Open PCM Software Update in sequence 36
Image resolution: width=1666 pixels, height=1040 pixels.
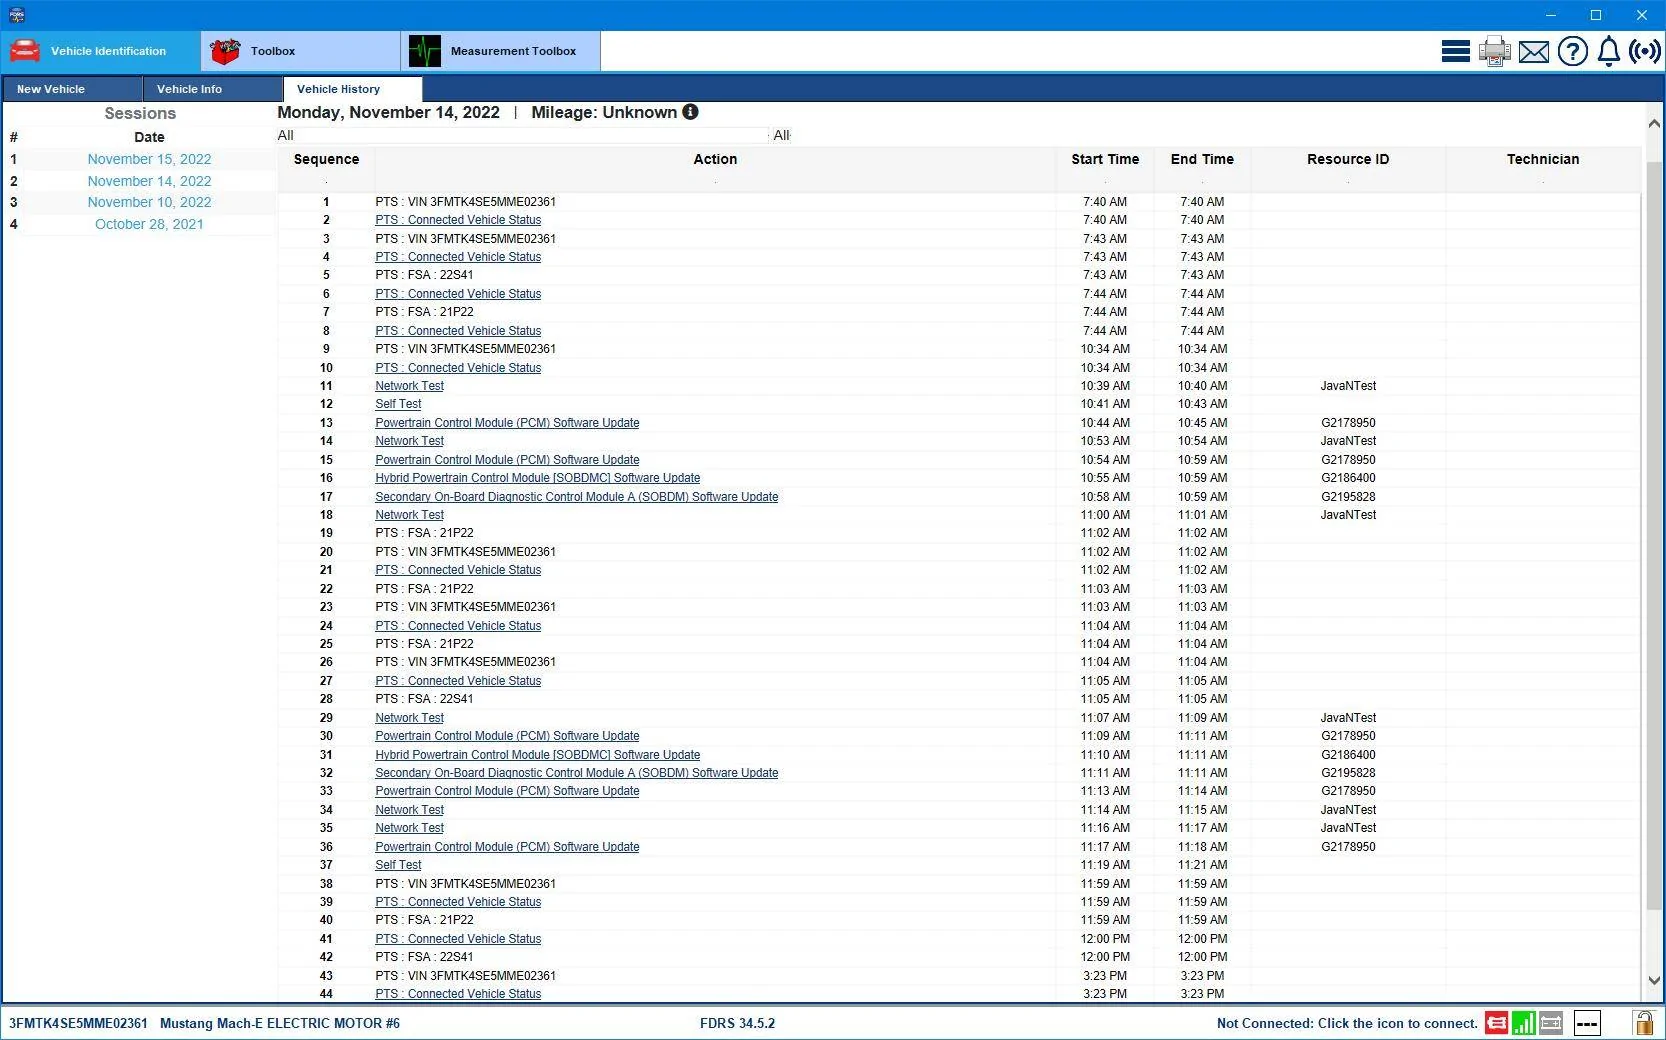coord(507,847)
